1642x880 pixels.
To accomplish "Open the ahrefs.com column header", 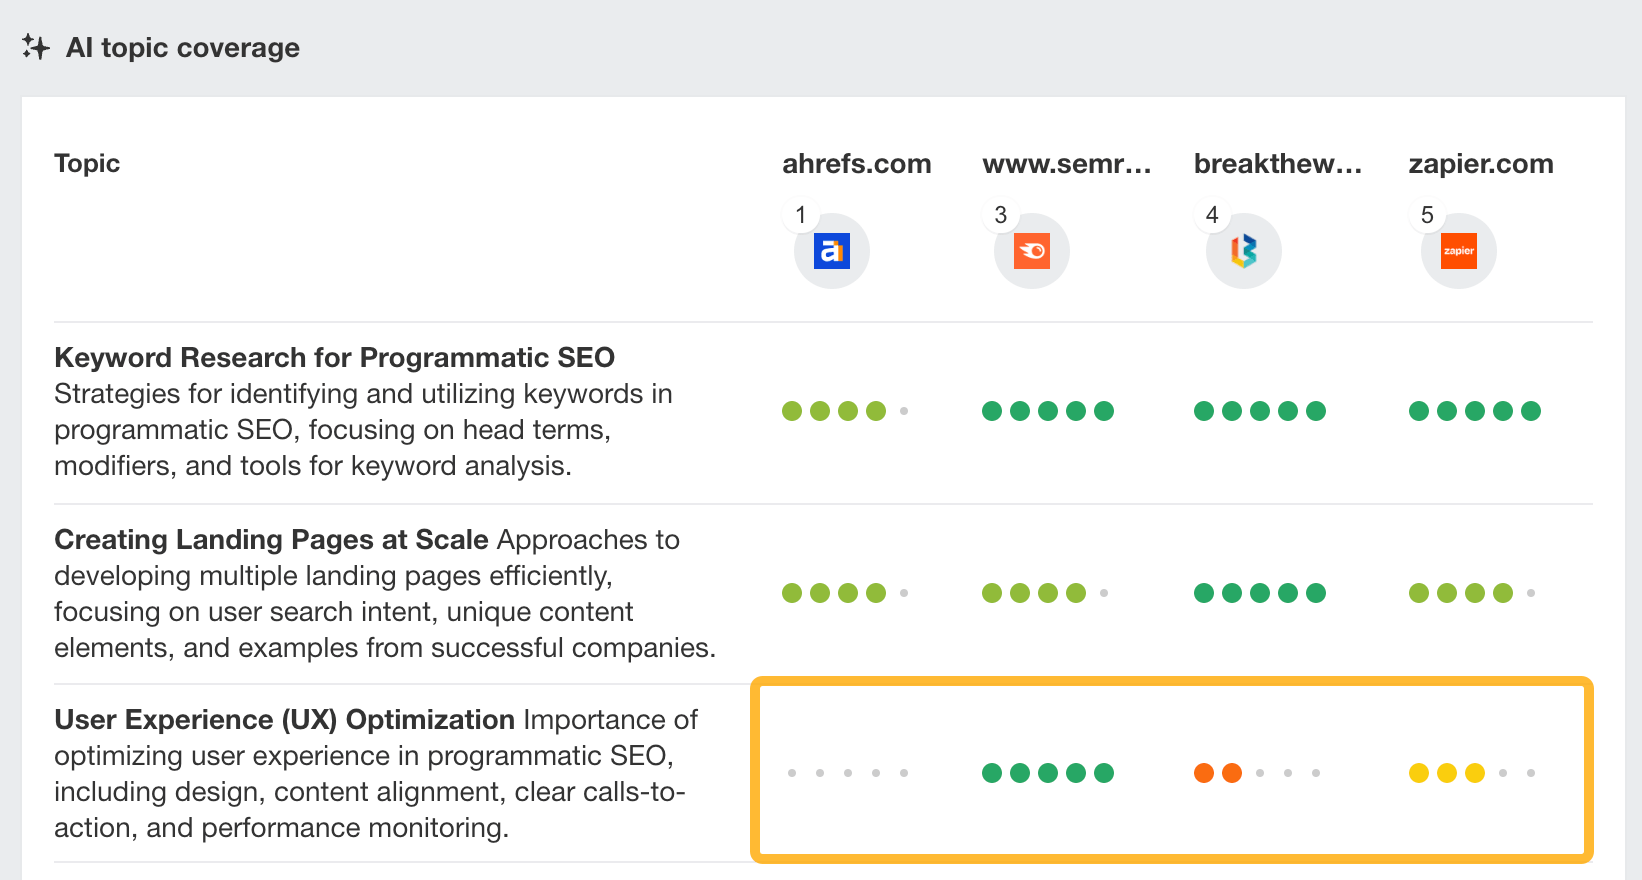I will (x=856, y=164).
